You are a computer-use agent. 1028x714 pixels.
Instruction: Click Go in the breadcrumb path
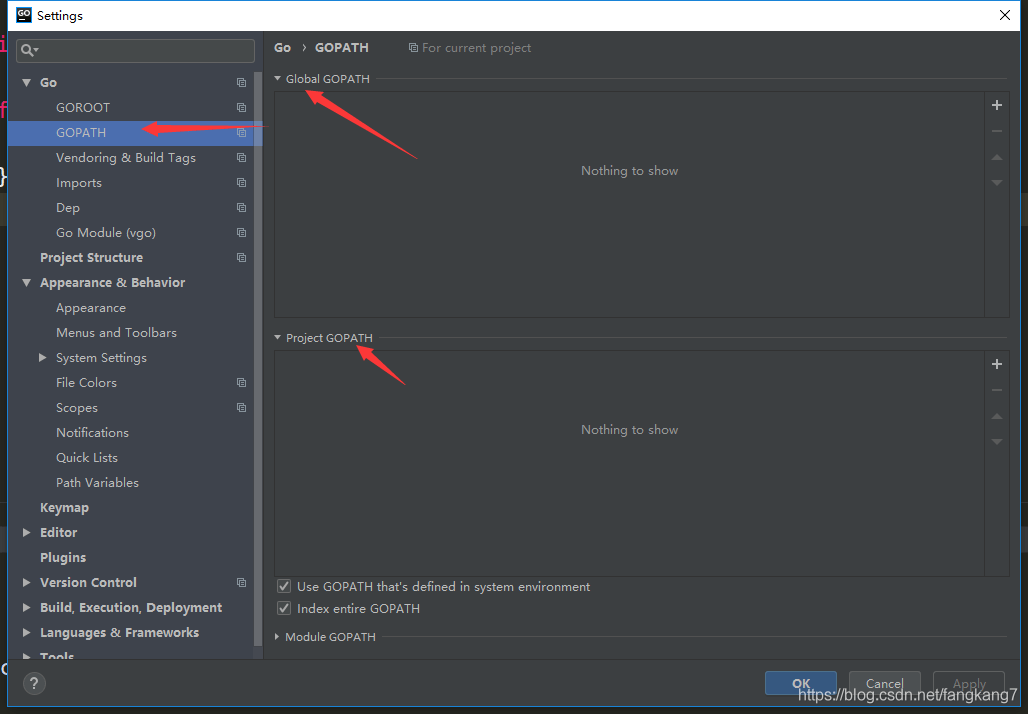(283, 48)
